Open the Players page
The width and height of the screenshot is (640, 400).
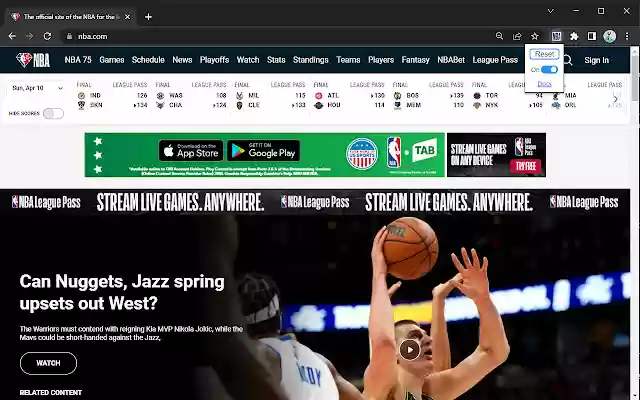pos(381,60)
